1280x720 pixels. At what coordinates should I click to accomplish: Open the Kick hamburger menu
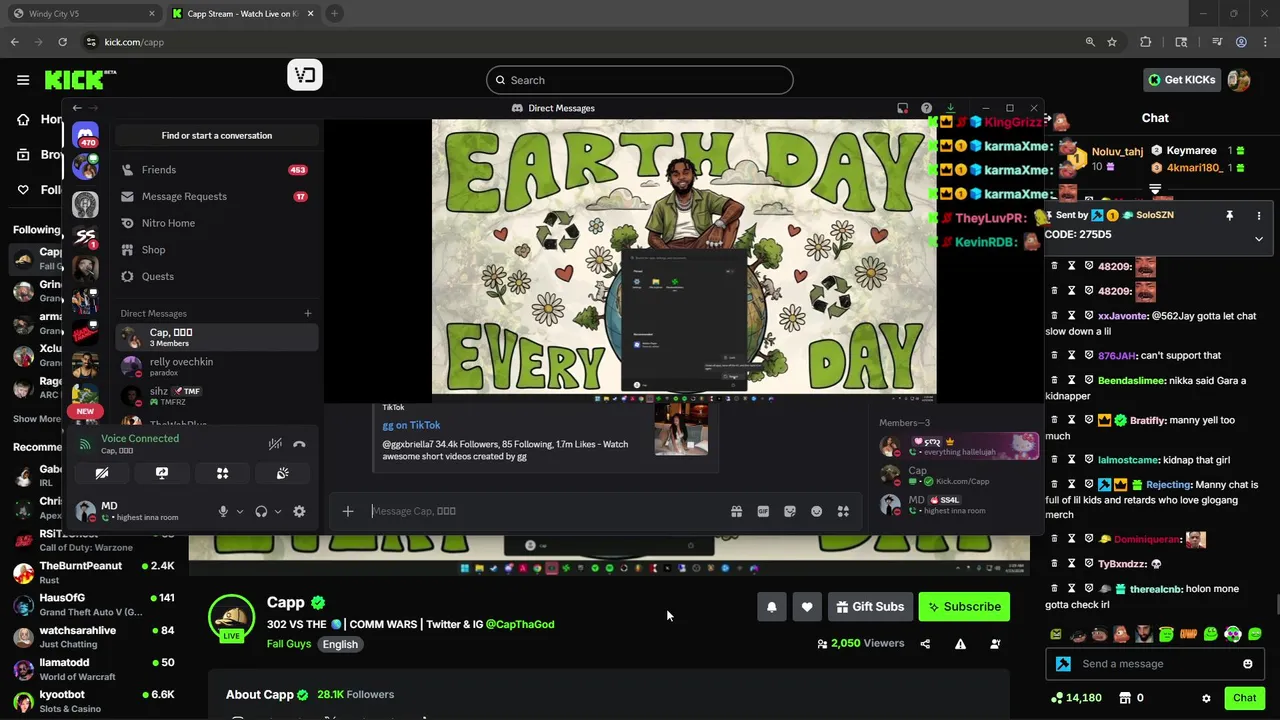pyautogui.click(x=23, y=80)
